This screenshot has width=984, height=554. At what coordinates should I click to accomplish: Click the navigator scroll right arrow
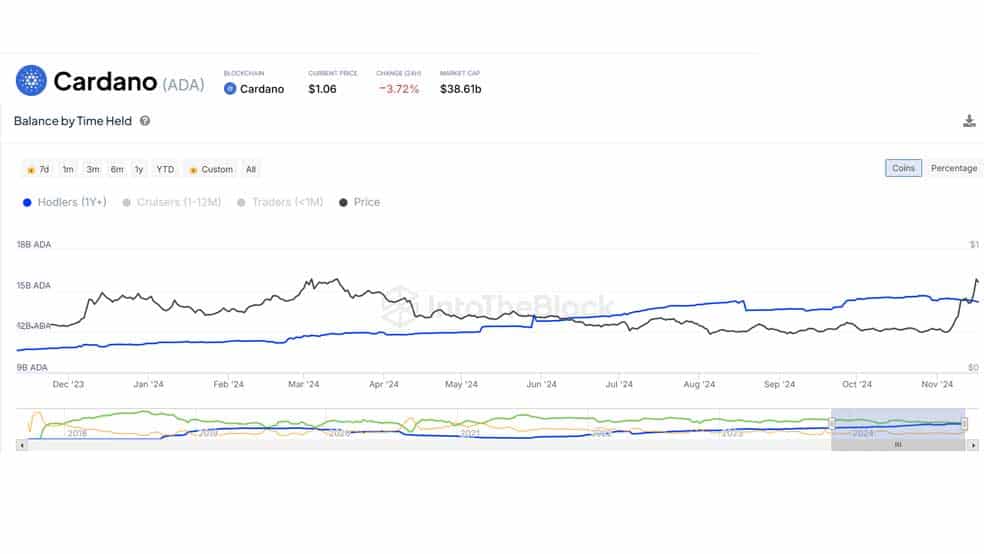tap(973, 445)
